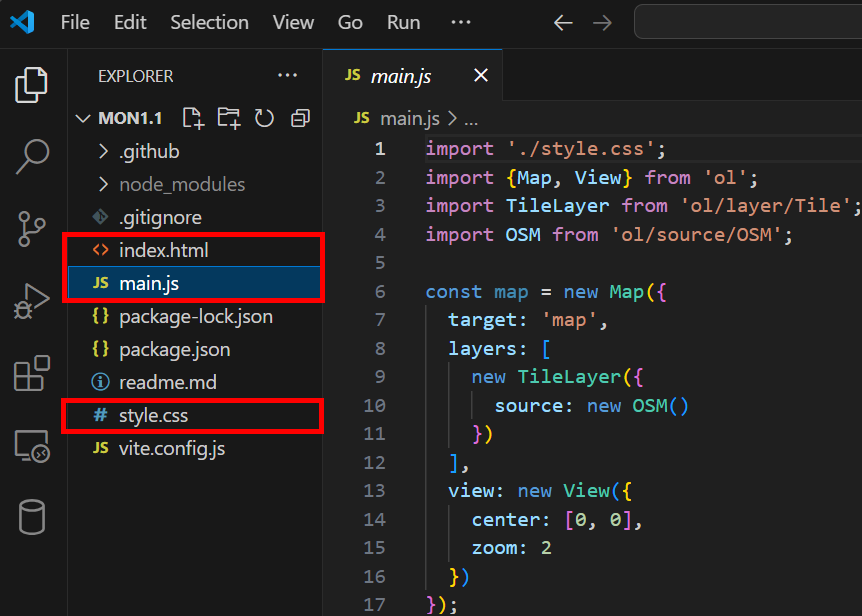This screenshot has height=616, width=862.
Task: Click 'const map' declaration on line 6
Action: click(477, 292)
